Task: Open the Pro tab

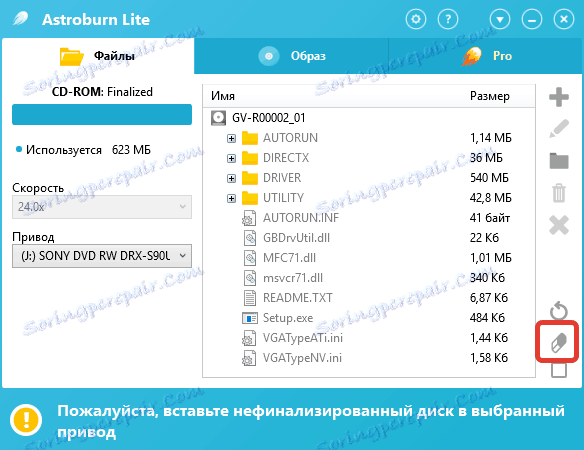Action: (x=485, y=56)
